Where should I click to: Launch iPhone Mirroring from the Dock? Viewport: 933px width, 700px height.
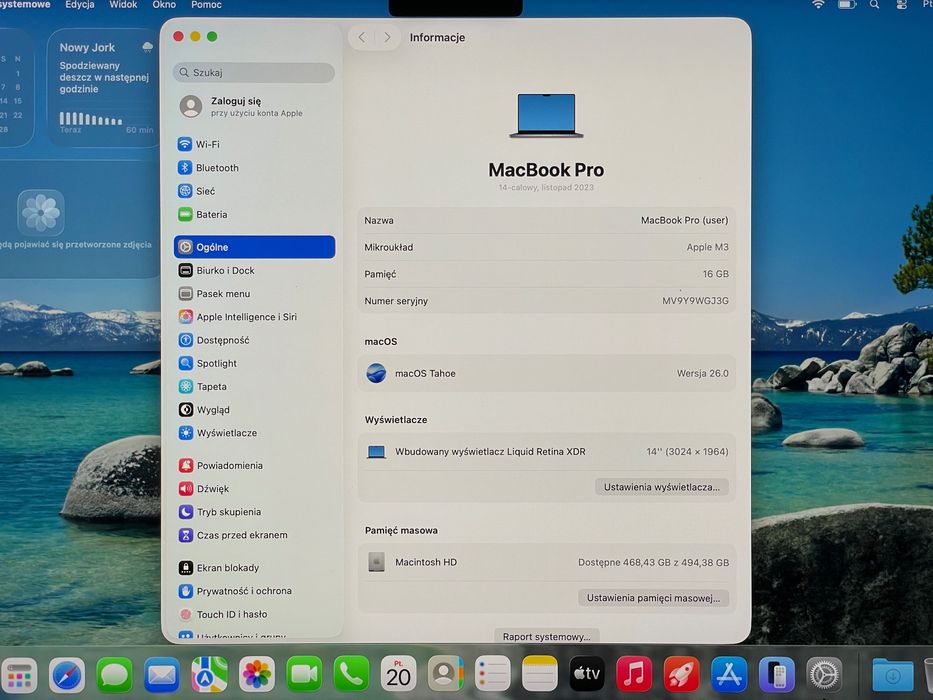click(x=777, y=676)
